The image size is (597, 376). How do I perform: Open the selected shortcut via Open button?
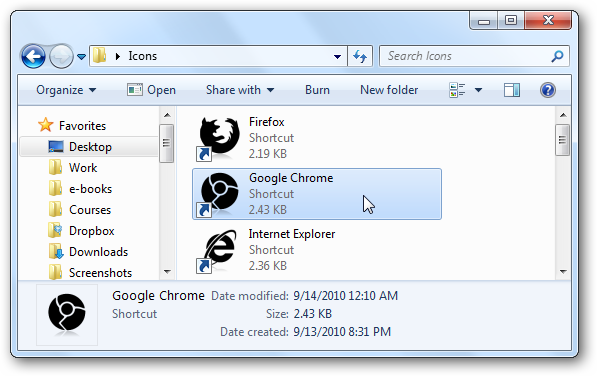click(x=151, y=90)
